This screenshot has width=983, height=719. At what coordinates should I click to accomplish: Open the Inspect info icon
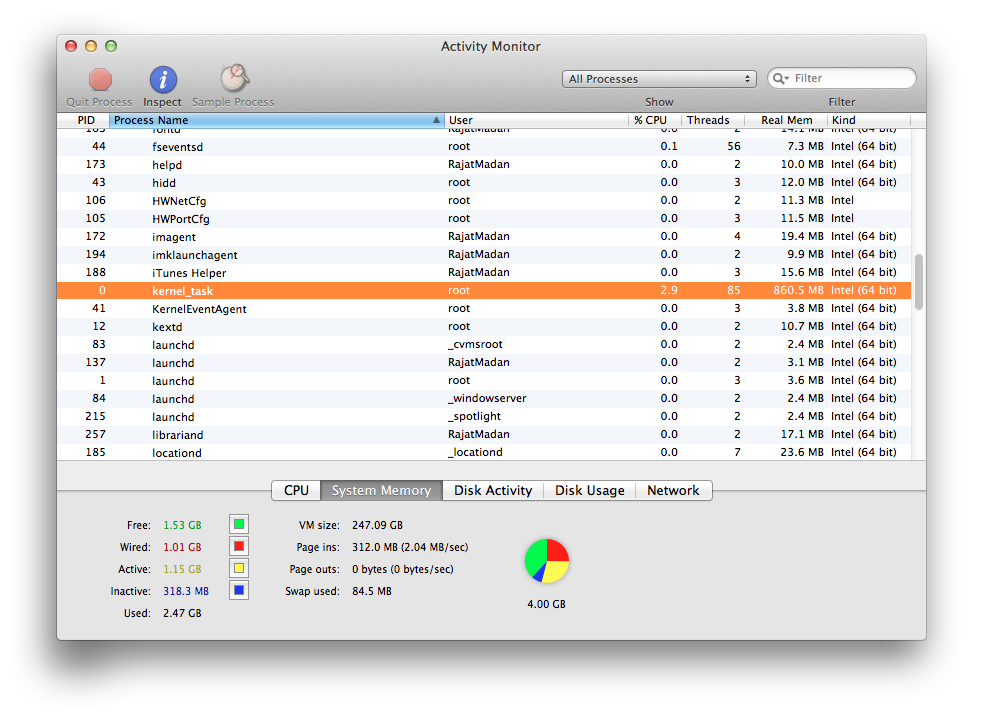point(163,80)
